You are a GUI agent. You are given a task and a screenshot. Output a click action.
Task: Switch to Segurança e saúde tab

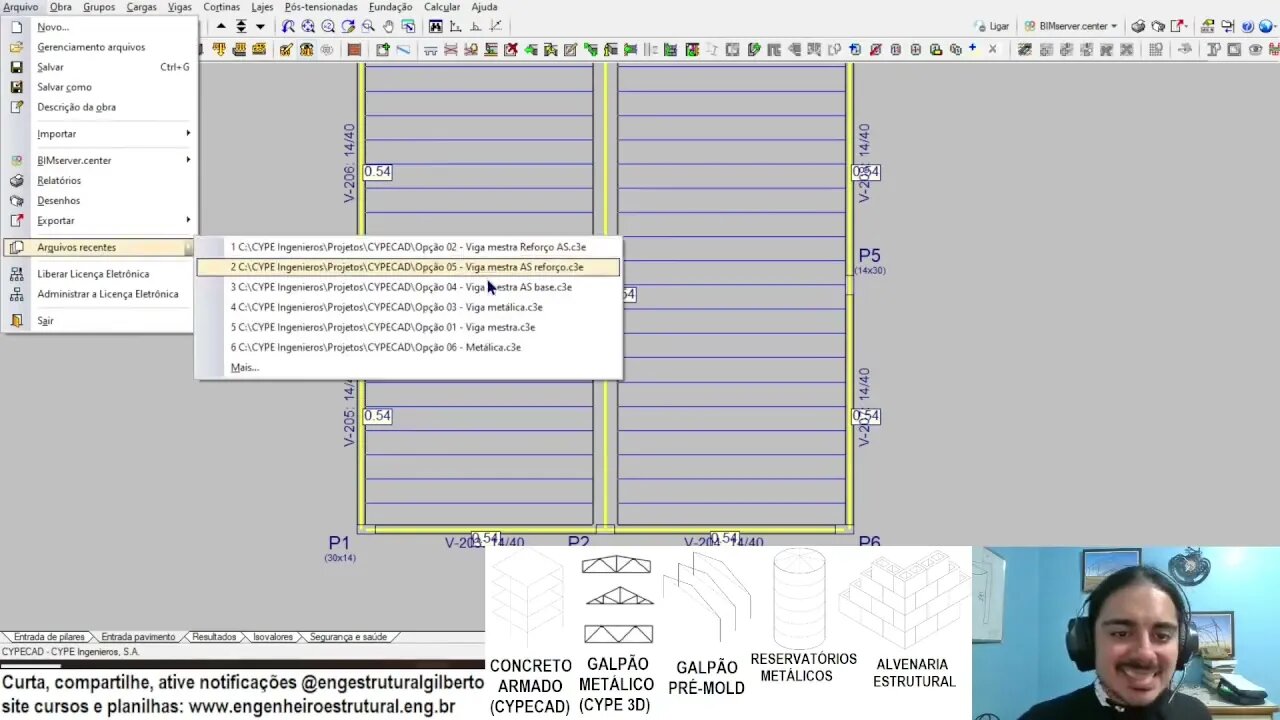click(x=348, y=637)
